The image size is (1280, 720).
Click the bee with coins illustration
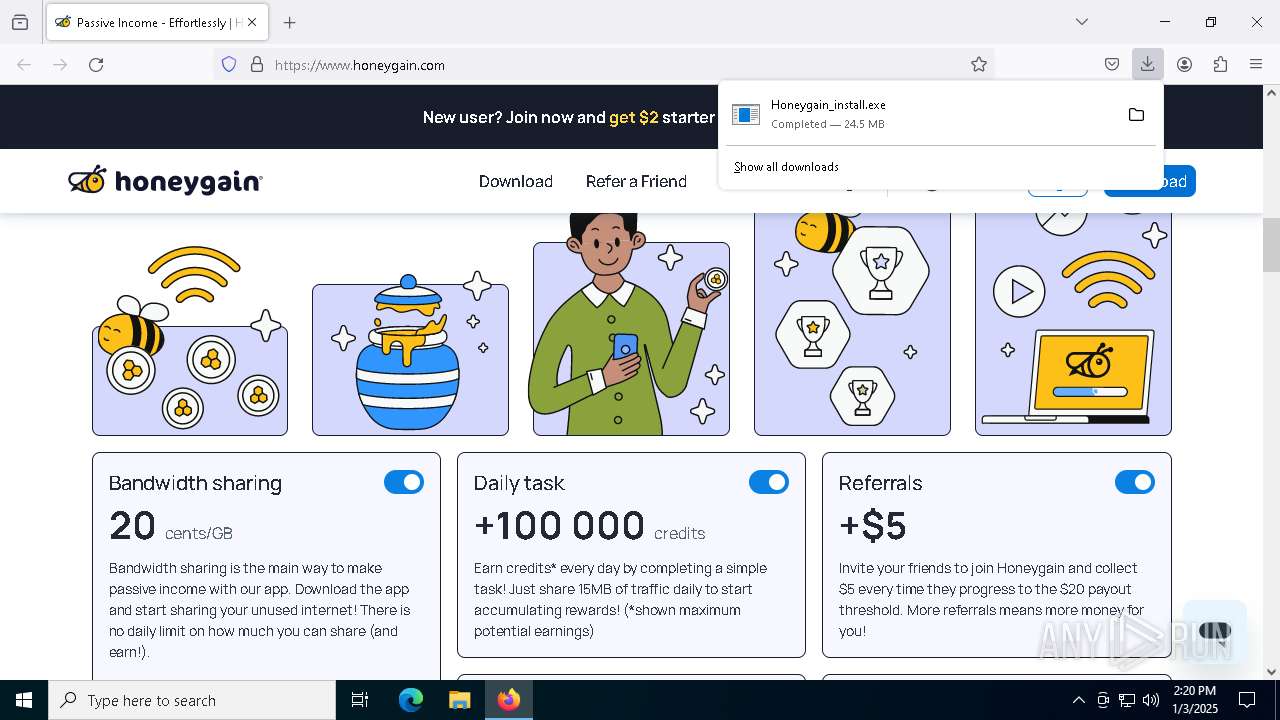pyautogui.click(x=190, y=340)
